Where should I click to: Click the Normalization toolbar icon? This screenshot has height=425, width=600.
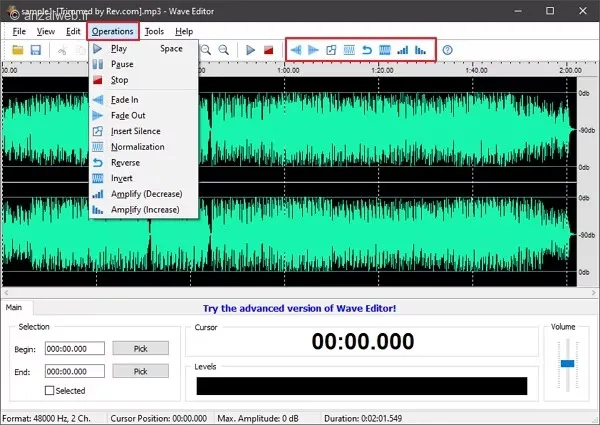pos(349,50)
